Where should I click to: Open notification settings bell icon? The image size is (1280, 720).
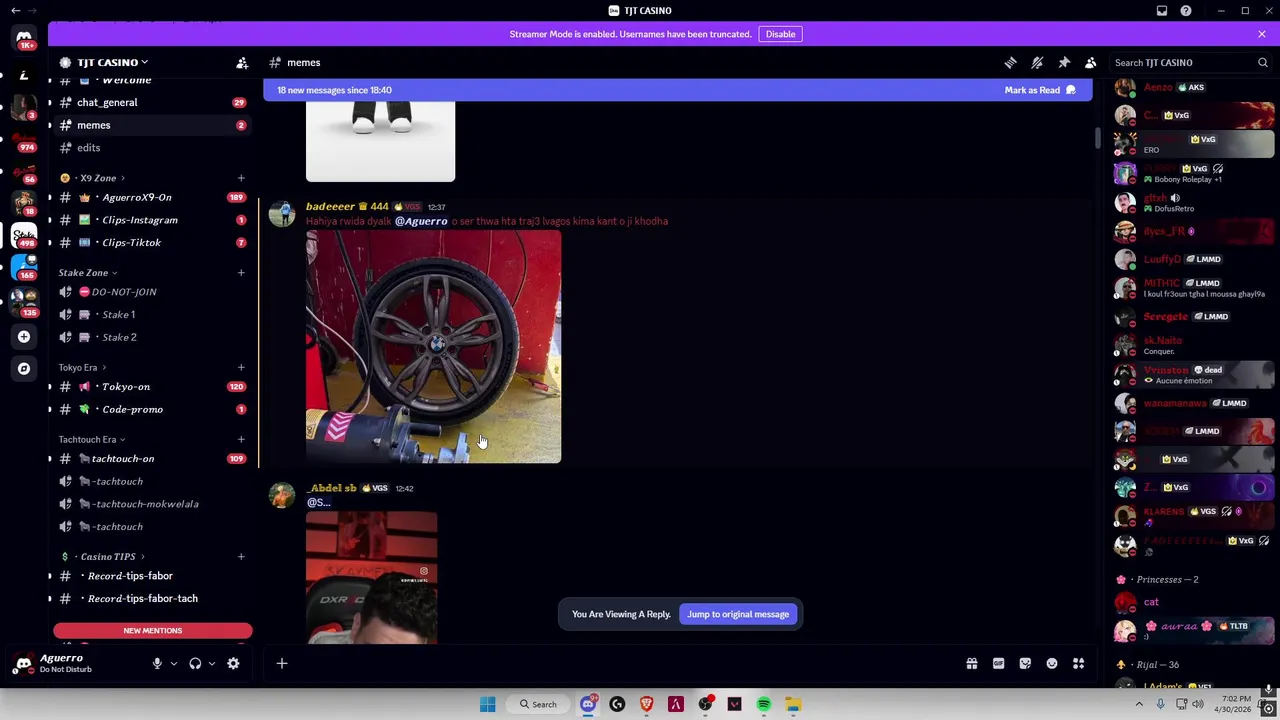tap(1037, 63)
